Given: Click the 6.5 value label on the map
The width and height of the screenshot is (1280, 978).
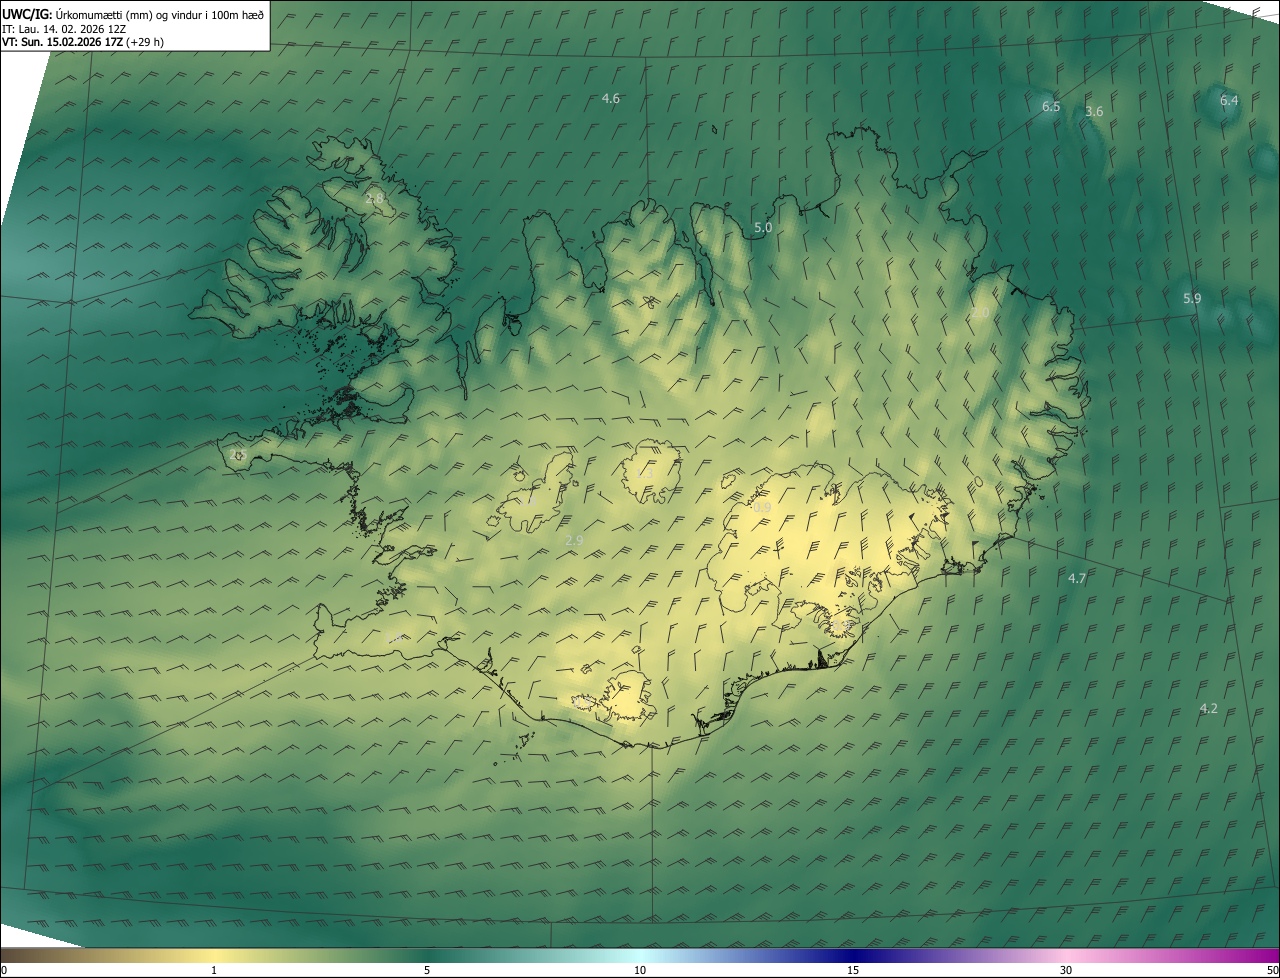Looking at the screenshot, I should pyautogui.click(x=1051, y=106).
